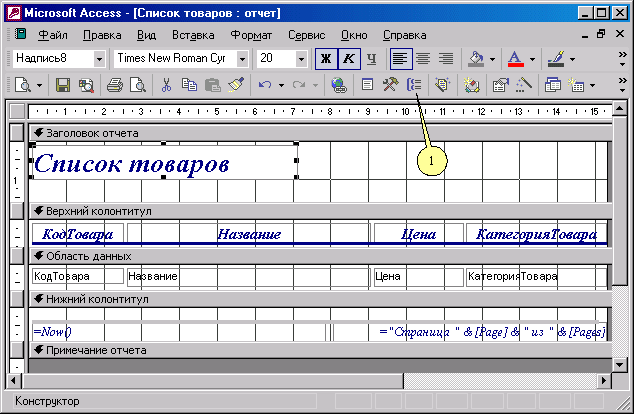The height and width of the screenshot is (414, 634).
Task: Click the Undo arrow icon
Action: tap(265, 86)
